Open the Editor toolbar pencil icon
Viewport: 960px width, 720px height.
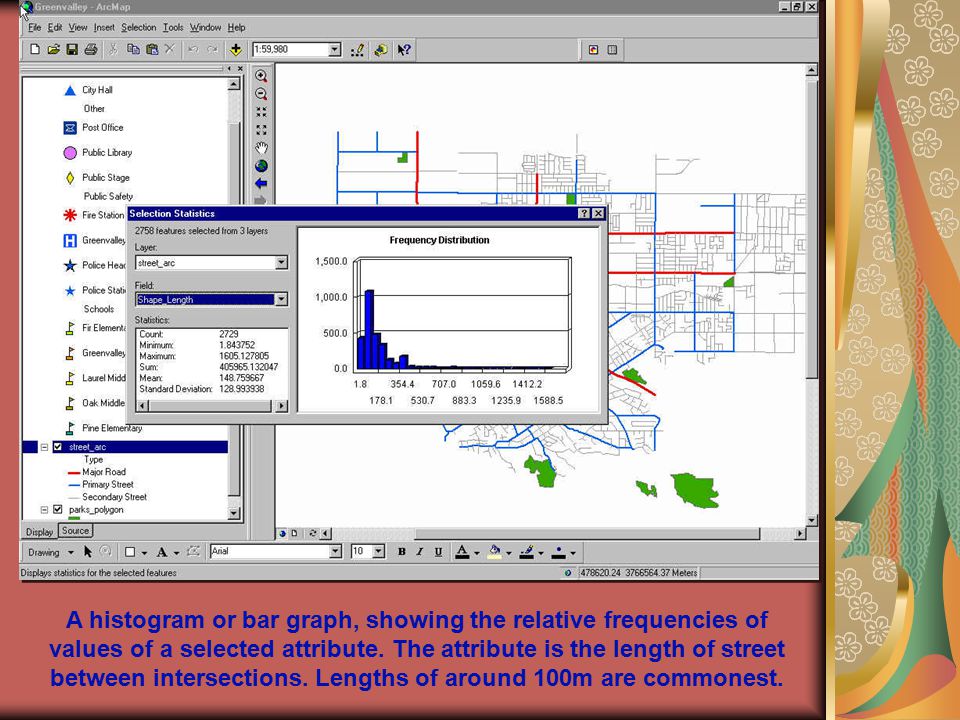pyautogui.click(x=358, y=50)
